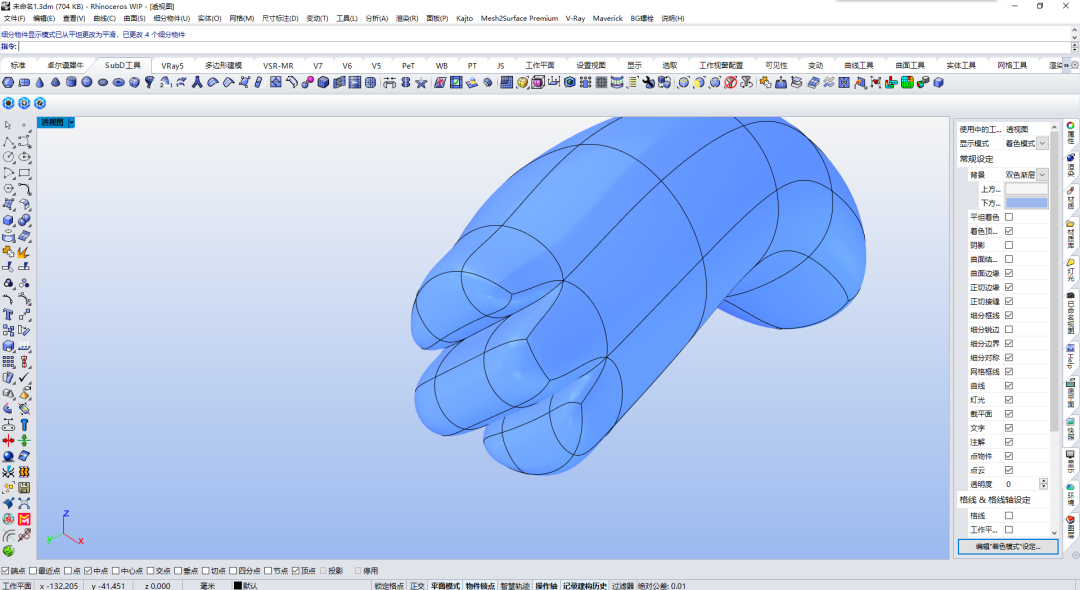Increase the 透明度 value with stepper
Screen dimensions: 1080x590
pyautogui.click(x=1043, y=481)
